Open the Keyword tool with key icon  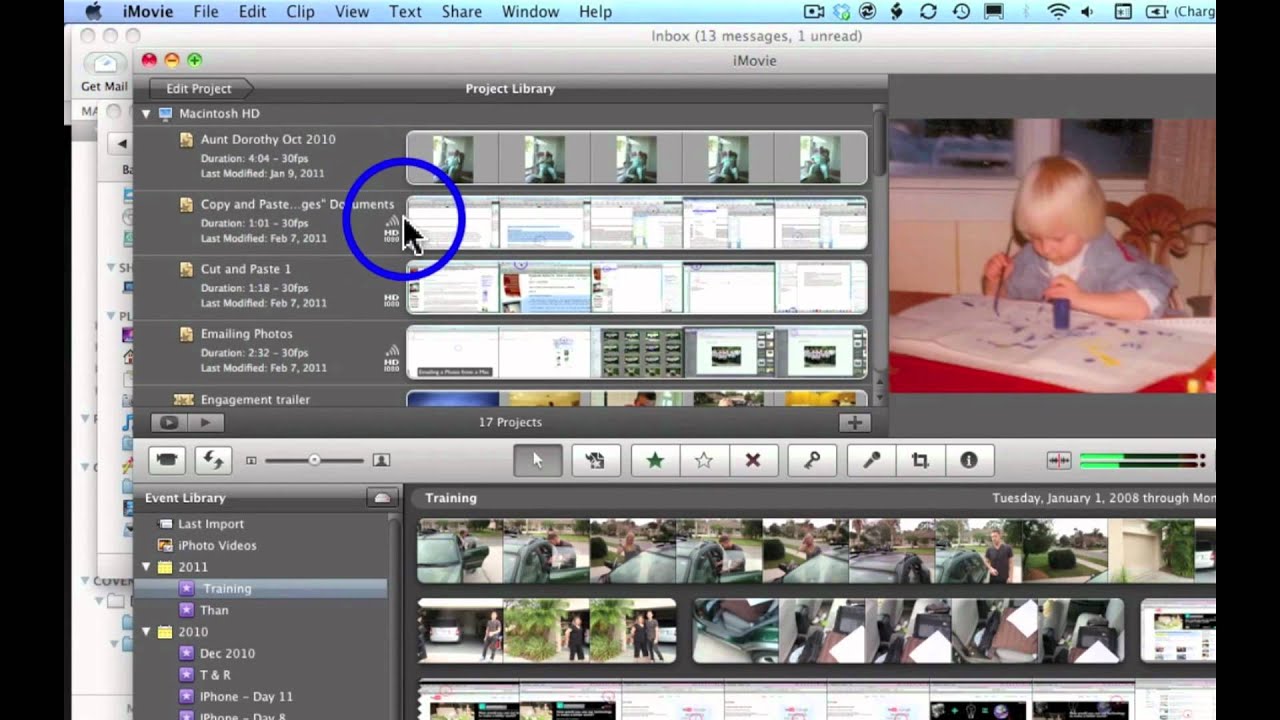pyautogui.click(x=812, y=460)
